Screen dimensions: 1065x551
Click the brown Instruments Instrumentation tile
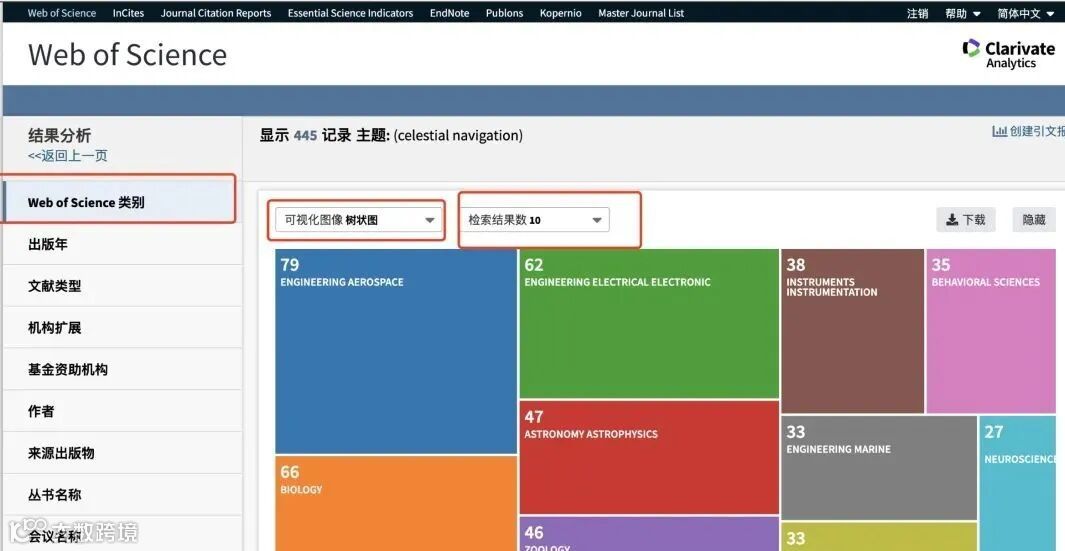852,331
